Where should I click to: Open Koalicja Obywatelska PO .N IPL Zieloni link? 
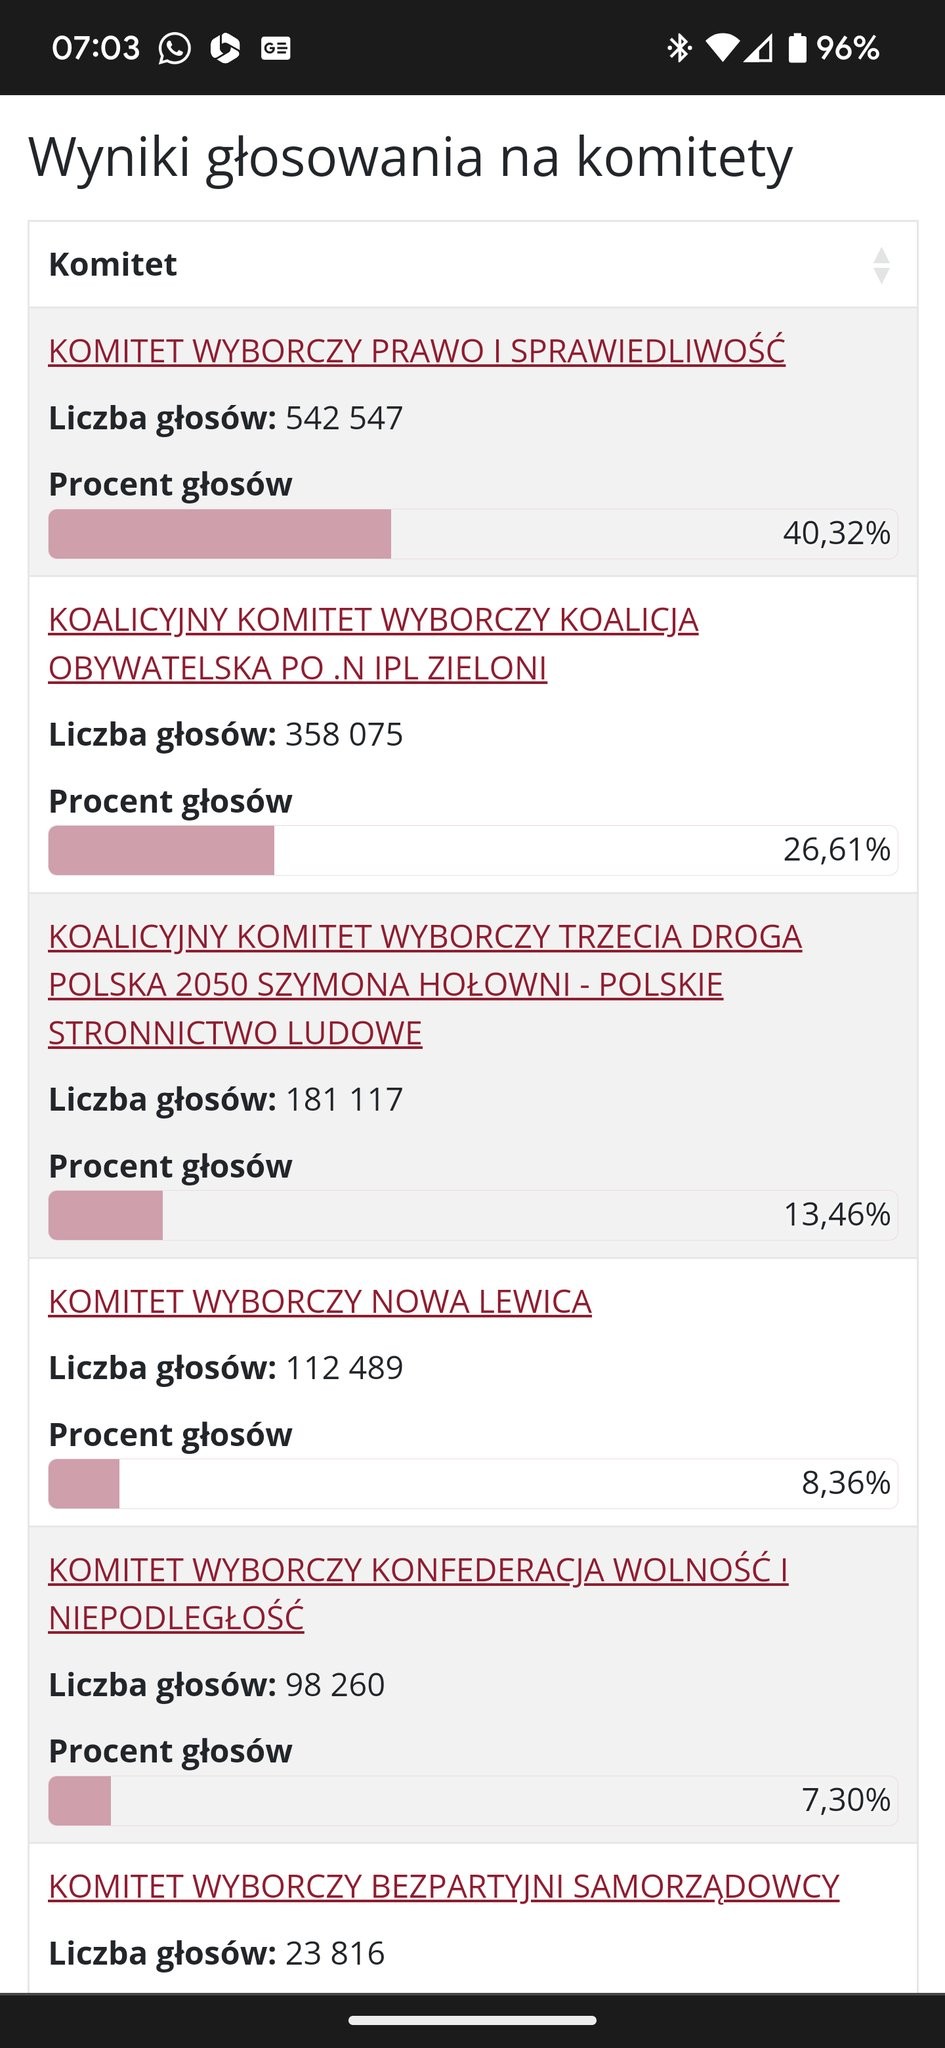[373, 644]
